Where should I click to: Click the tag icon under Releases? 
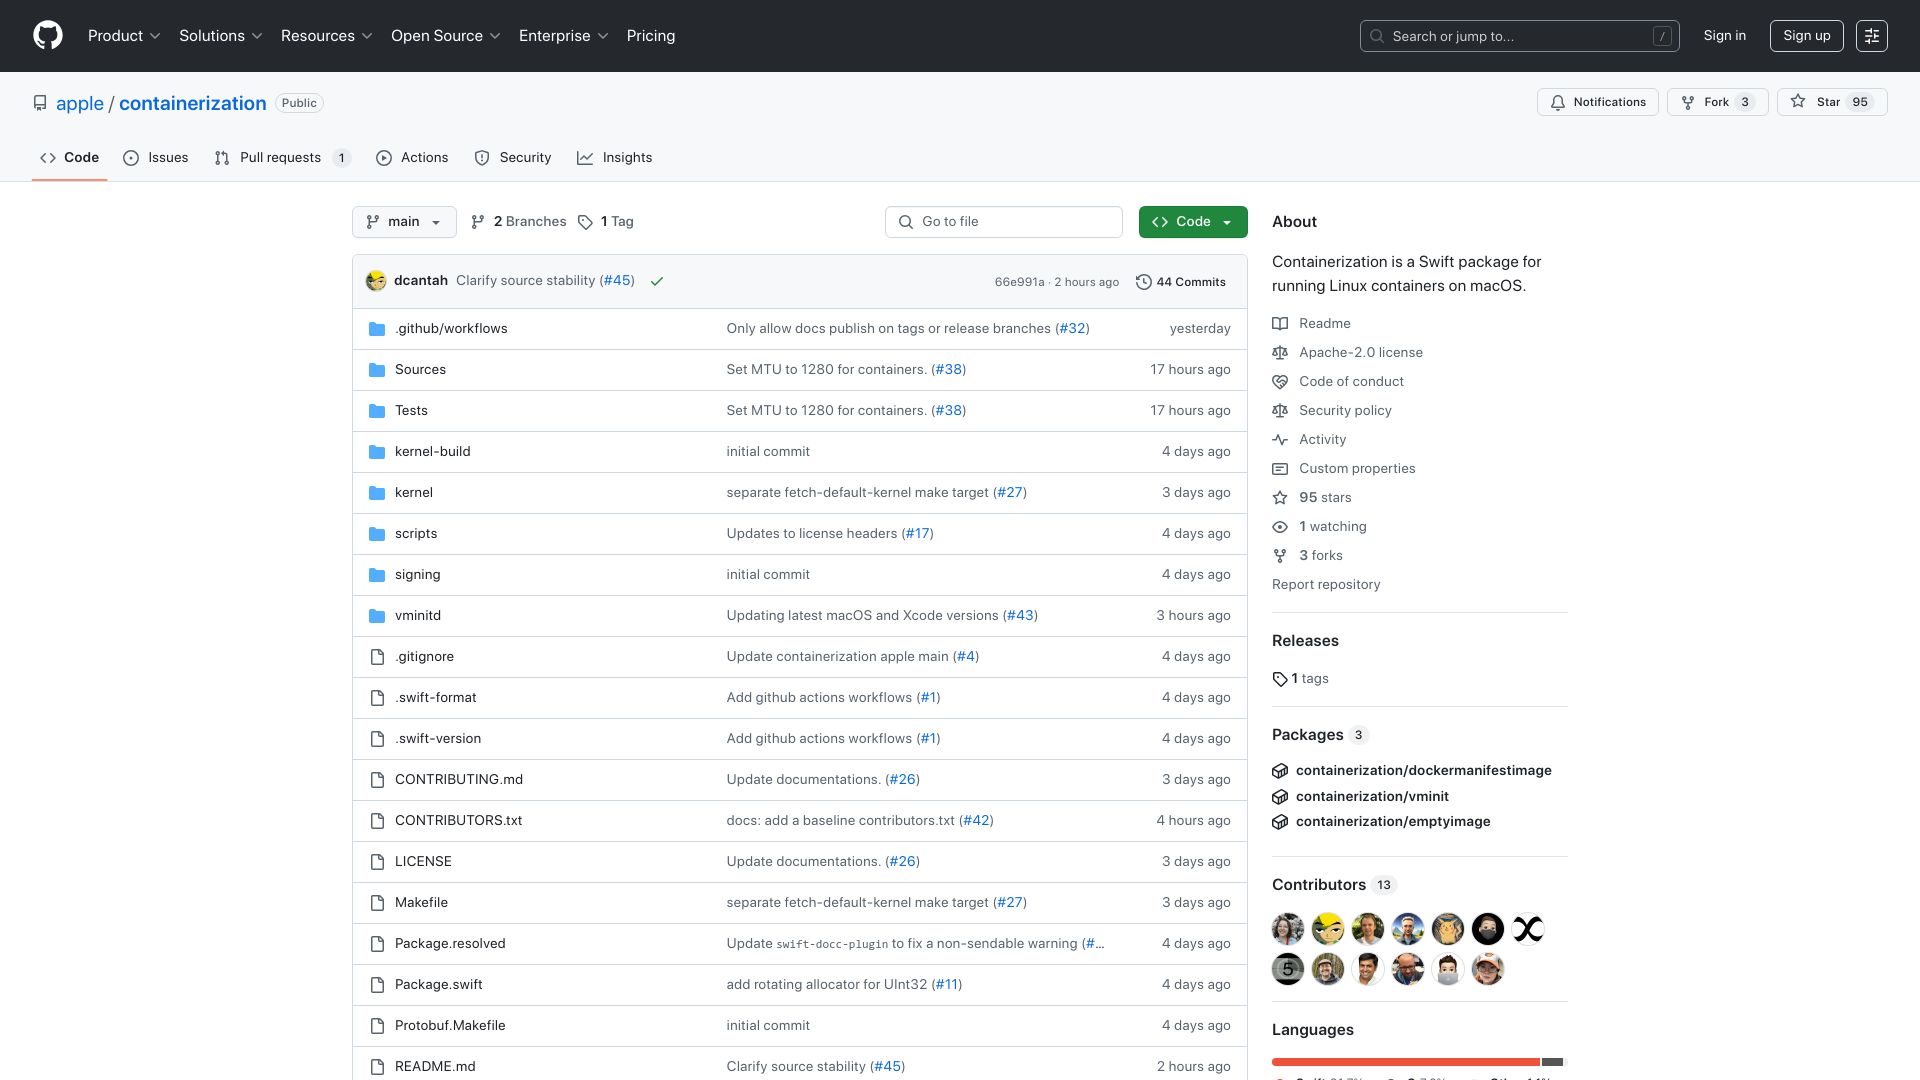click(x=1280, y=679)
